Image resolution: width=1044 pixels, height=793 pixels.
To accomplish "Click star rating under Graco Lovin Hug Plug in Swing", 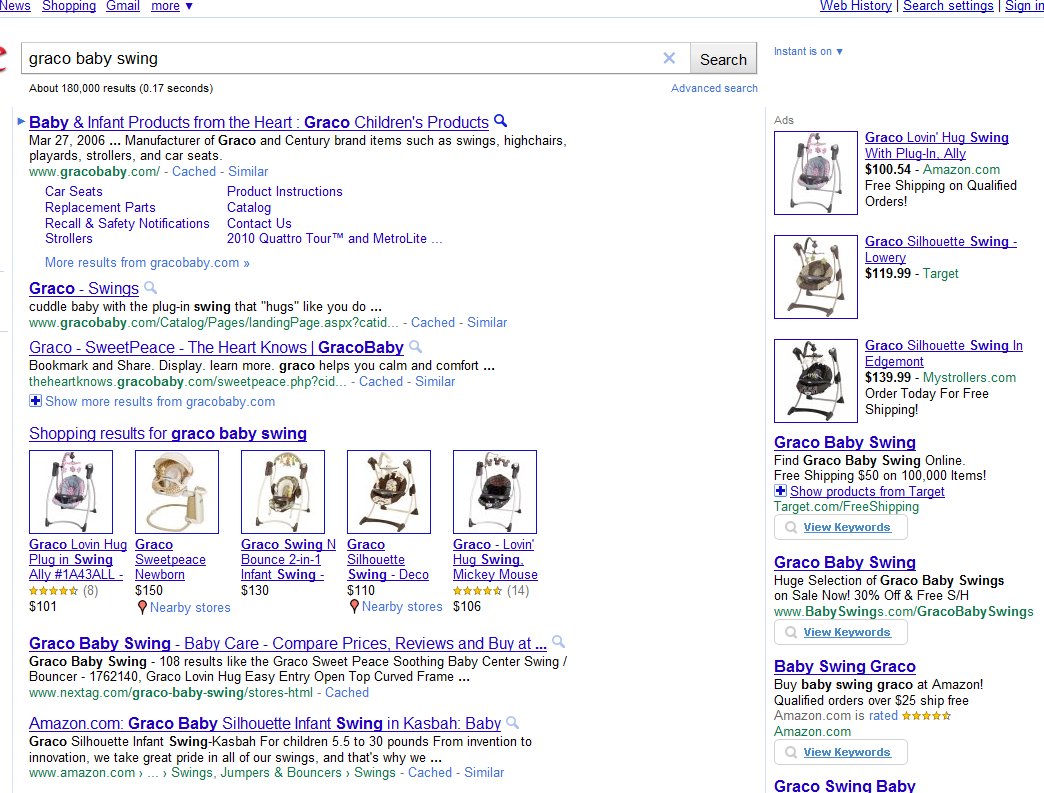I will (x=54, y=591).
